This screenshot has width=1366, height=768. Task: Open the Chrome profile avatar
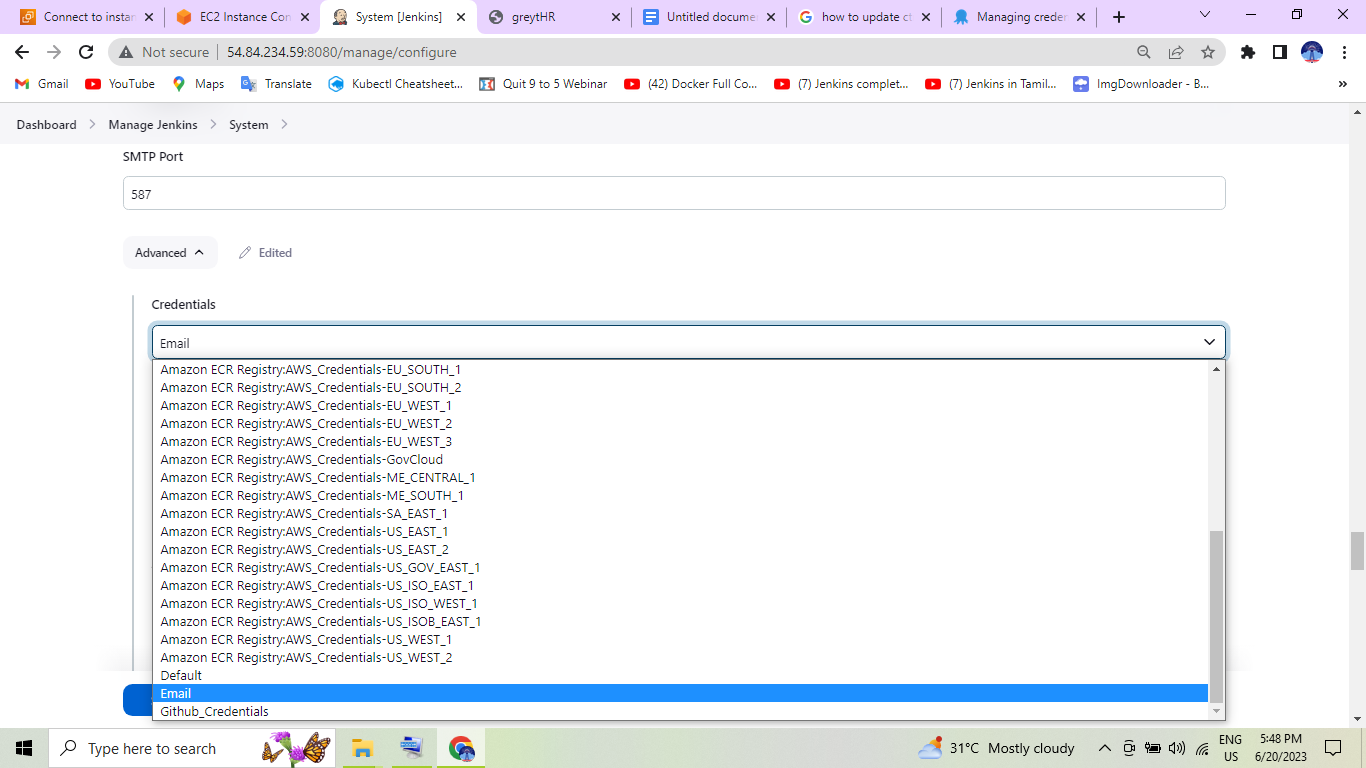click(x=1312, y=52)
